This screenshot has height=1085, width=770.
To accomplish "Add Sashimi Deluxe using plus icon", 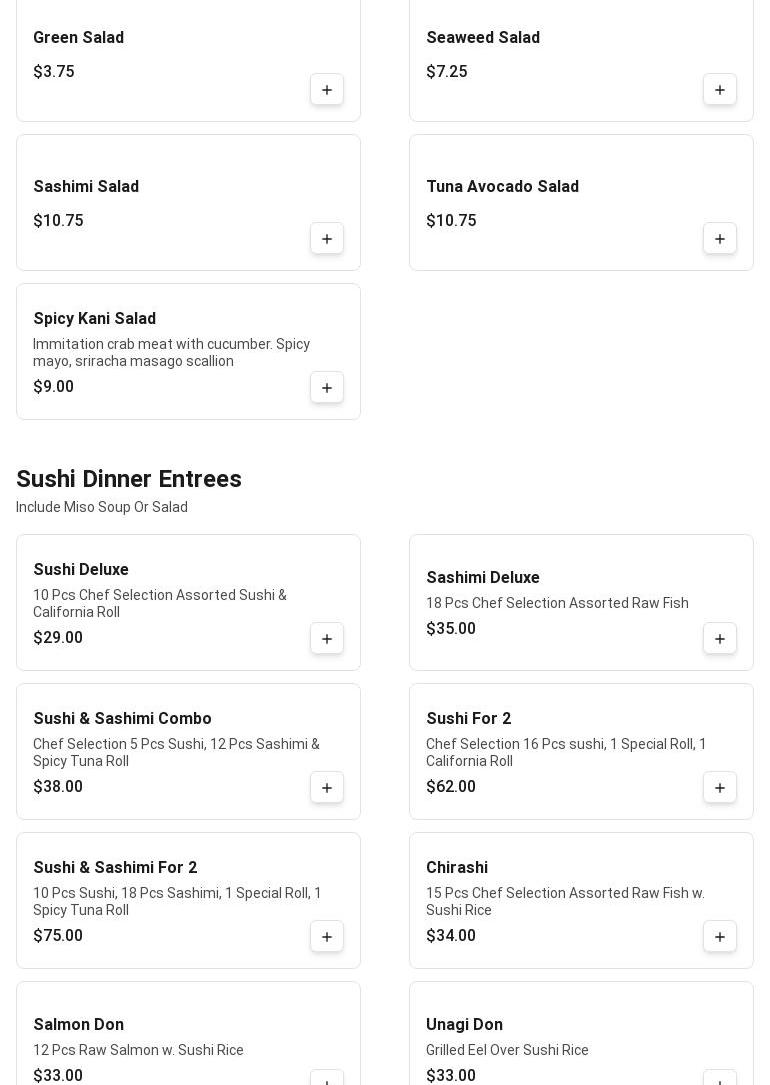I will (x=720, y=639).
